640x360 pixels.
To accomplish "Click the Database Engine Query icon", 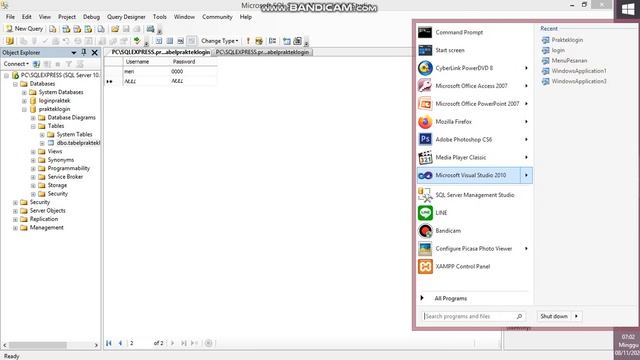I will coord(53,29).
